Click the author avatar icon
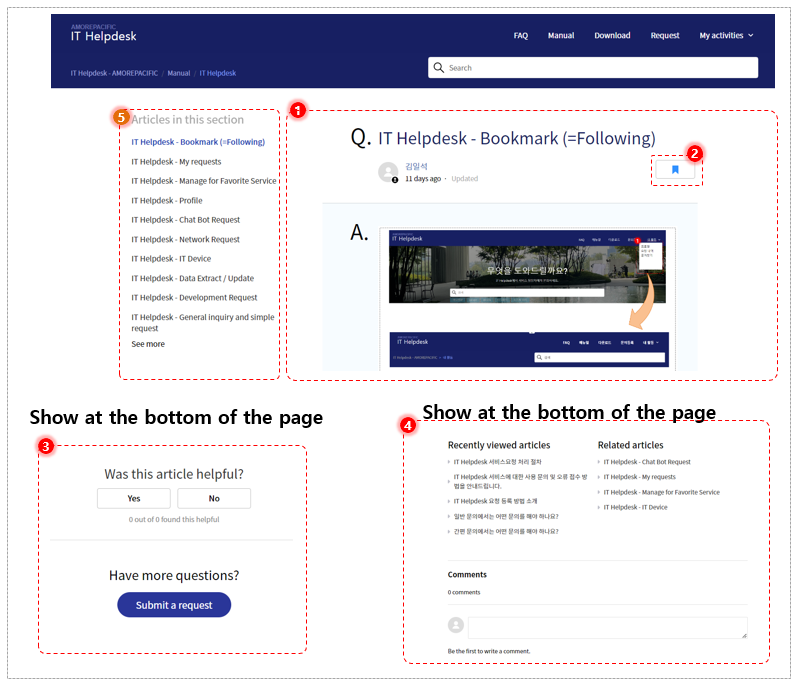800x686 pixels. pyautogui.click(x=388, y=172)
